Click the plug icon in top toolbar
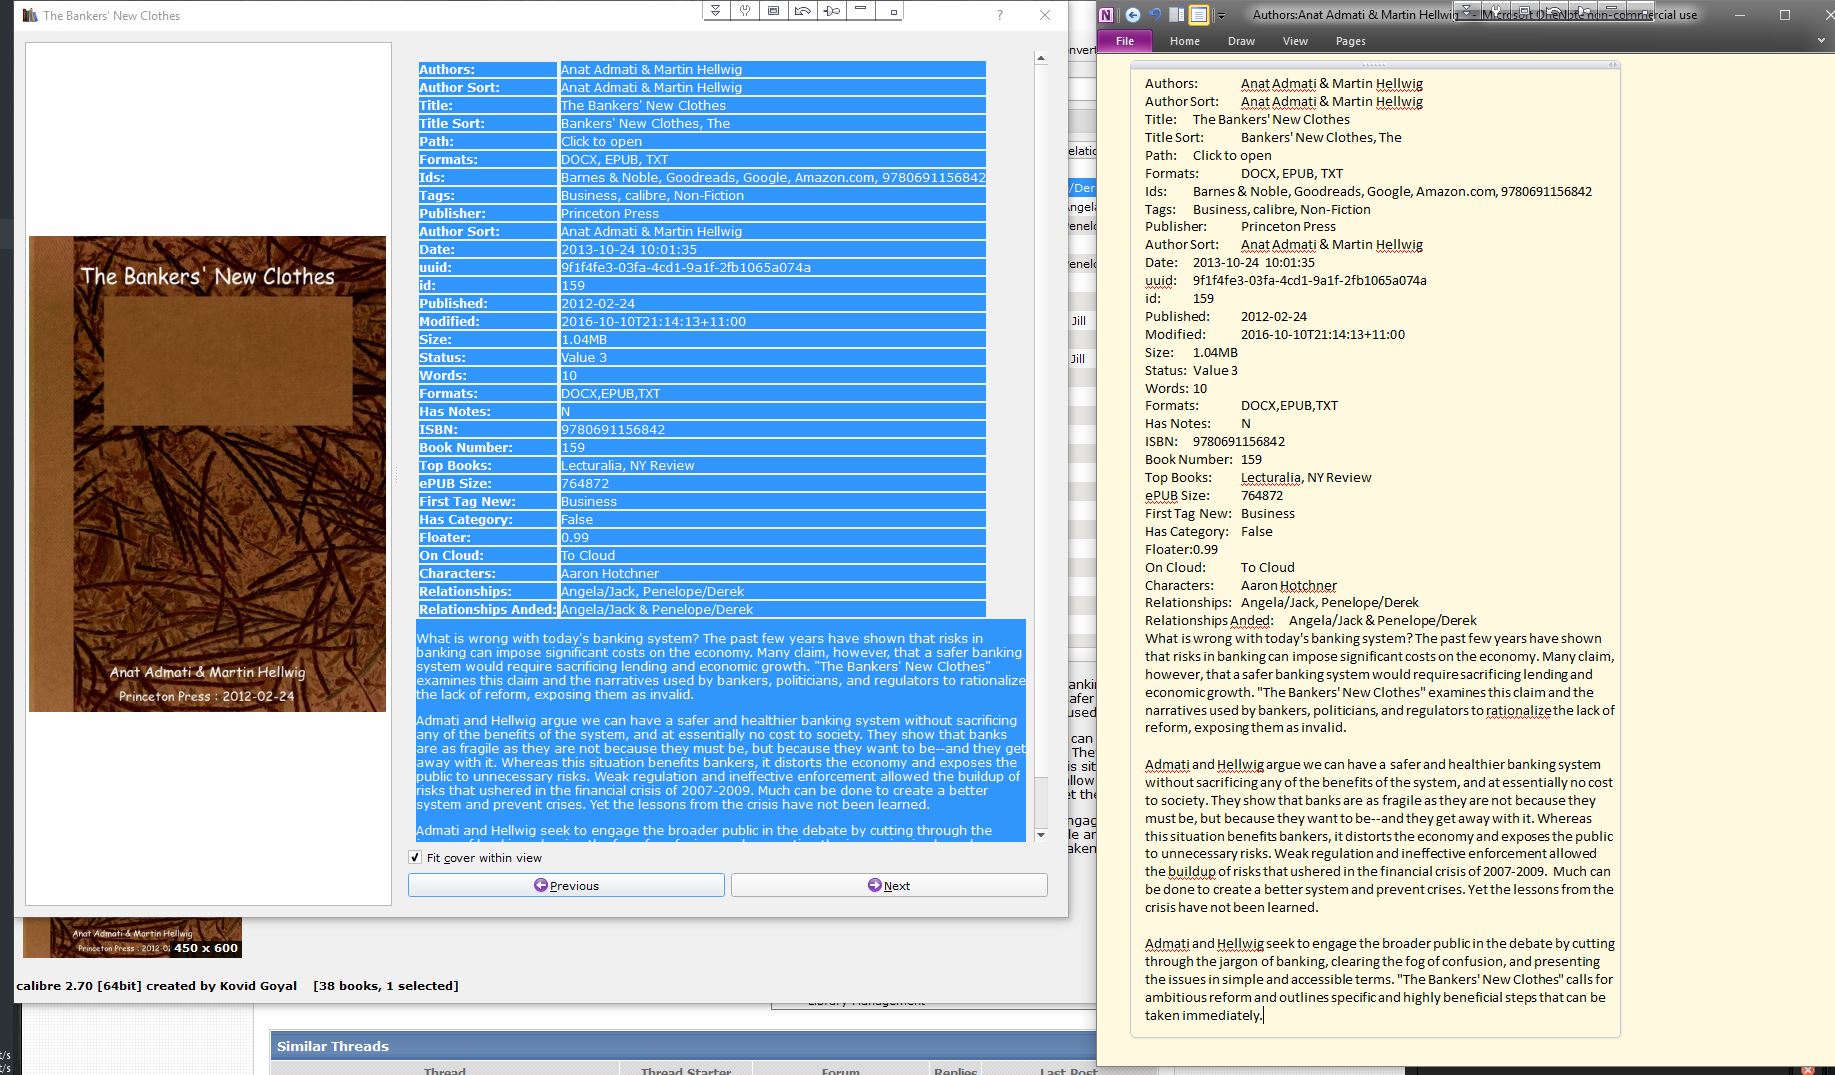 [x=832, y=10]
